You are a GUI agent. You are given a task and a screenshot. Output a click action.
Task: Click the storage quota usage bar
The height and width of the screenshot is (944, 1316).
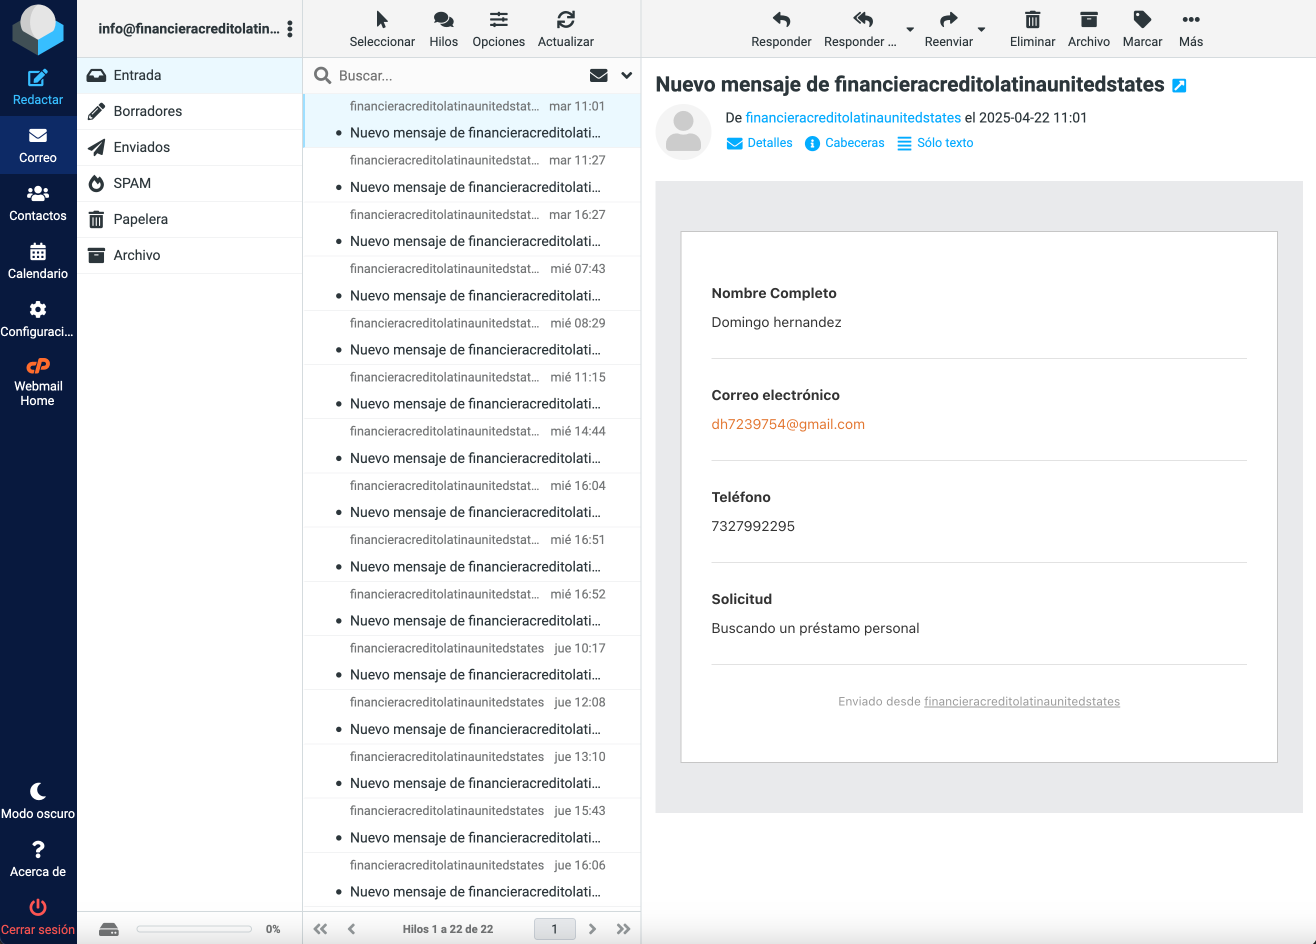coord(194,929)
